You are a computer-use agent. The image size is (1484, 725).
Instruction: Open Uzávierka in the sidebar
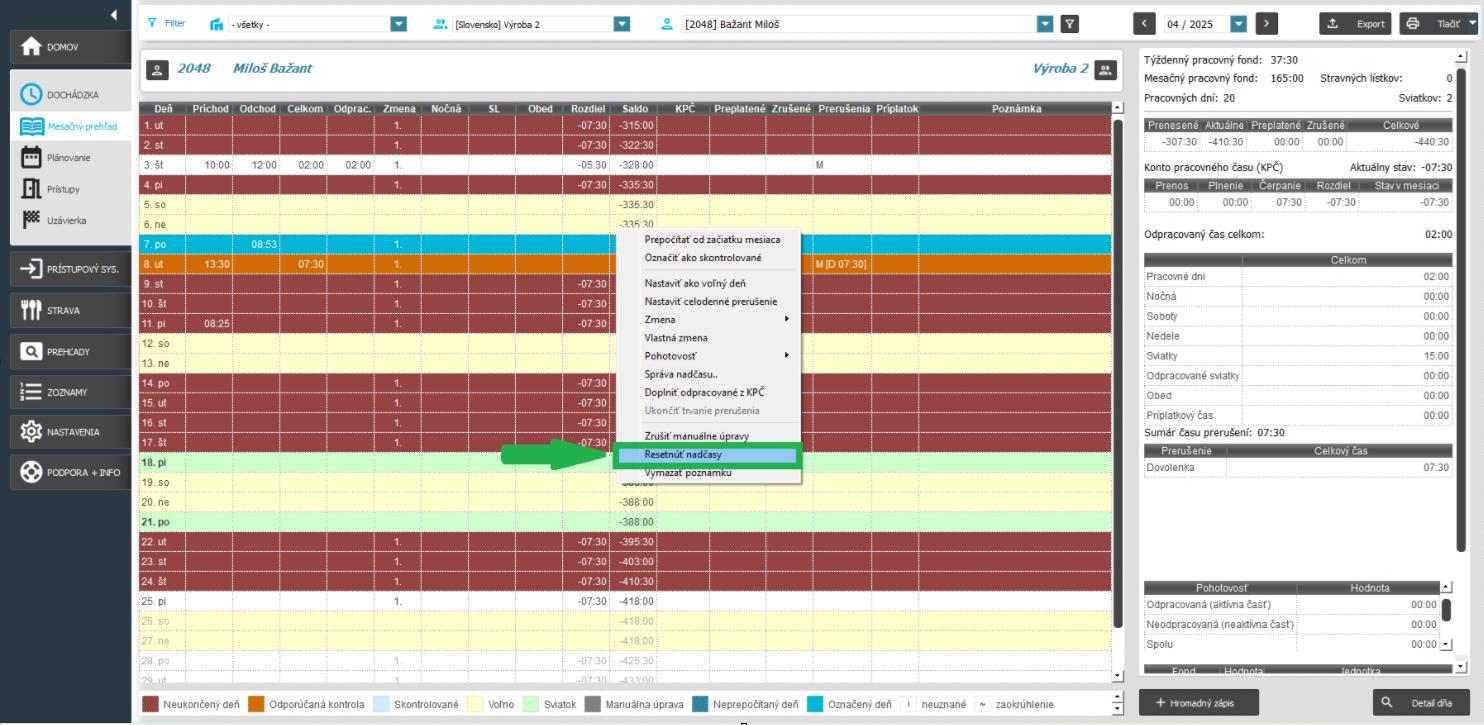68,219
